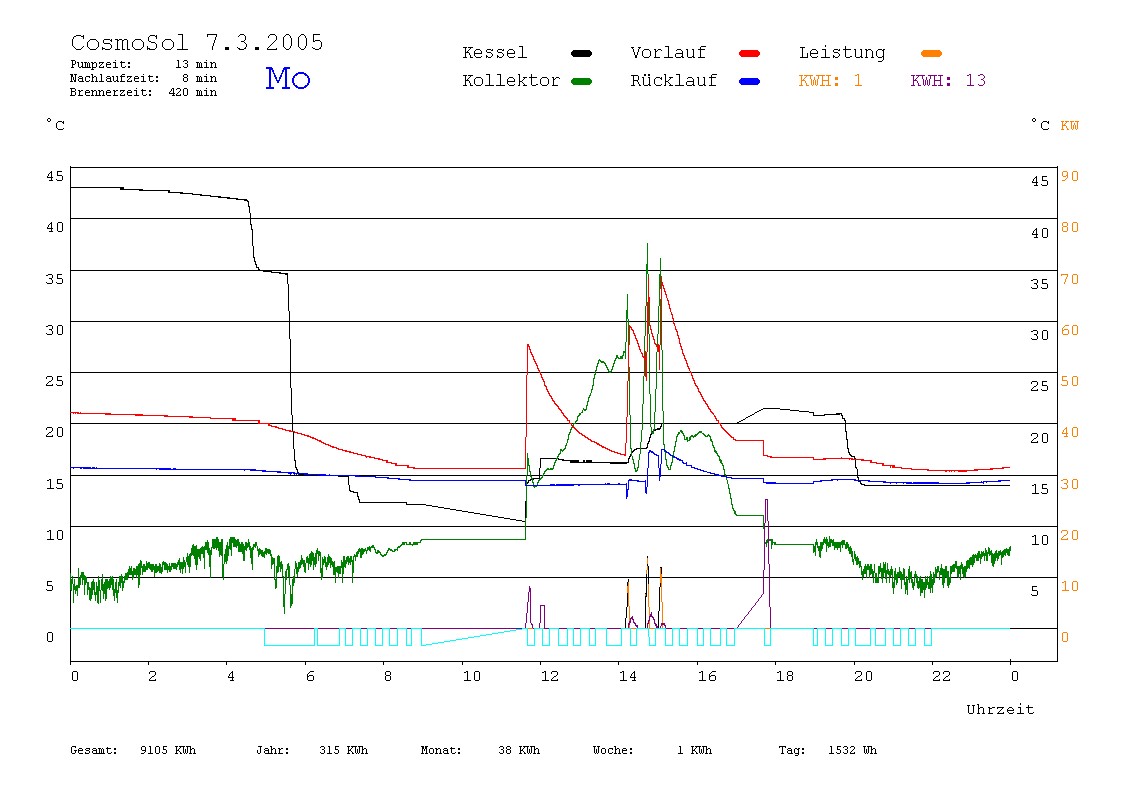Click the "18" hour tick on the time axis
The image size is (1148, 812).
pos(785,677)
